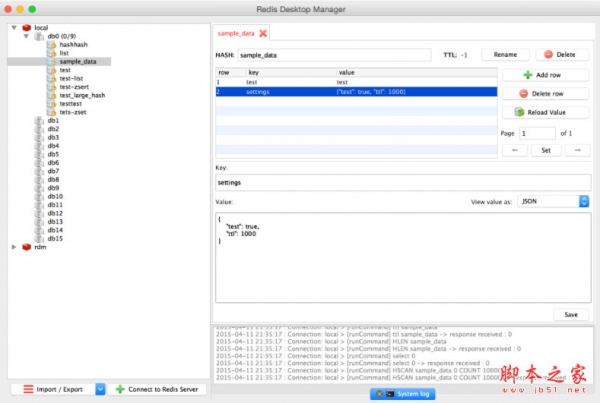600x403 pixels.
Task: Click the key icon beside tets-zset
Action: (52, 112)
